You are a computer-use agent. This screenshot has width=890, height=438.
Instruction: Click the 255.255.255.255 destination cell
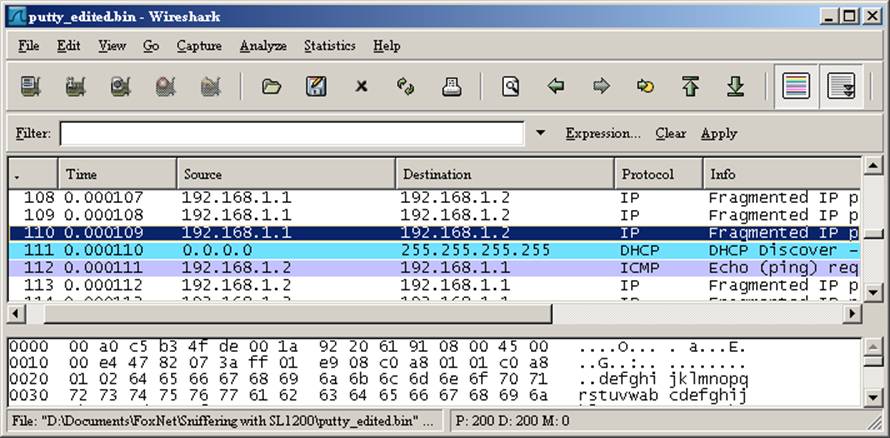(x=475, y=250)
